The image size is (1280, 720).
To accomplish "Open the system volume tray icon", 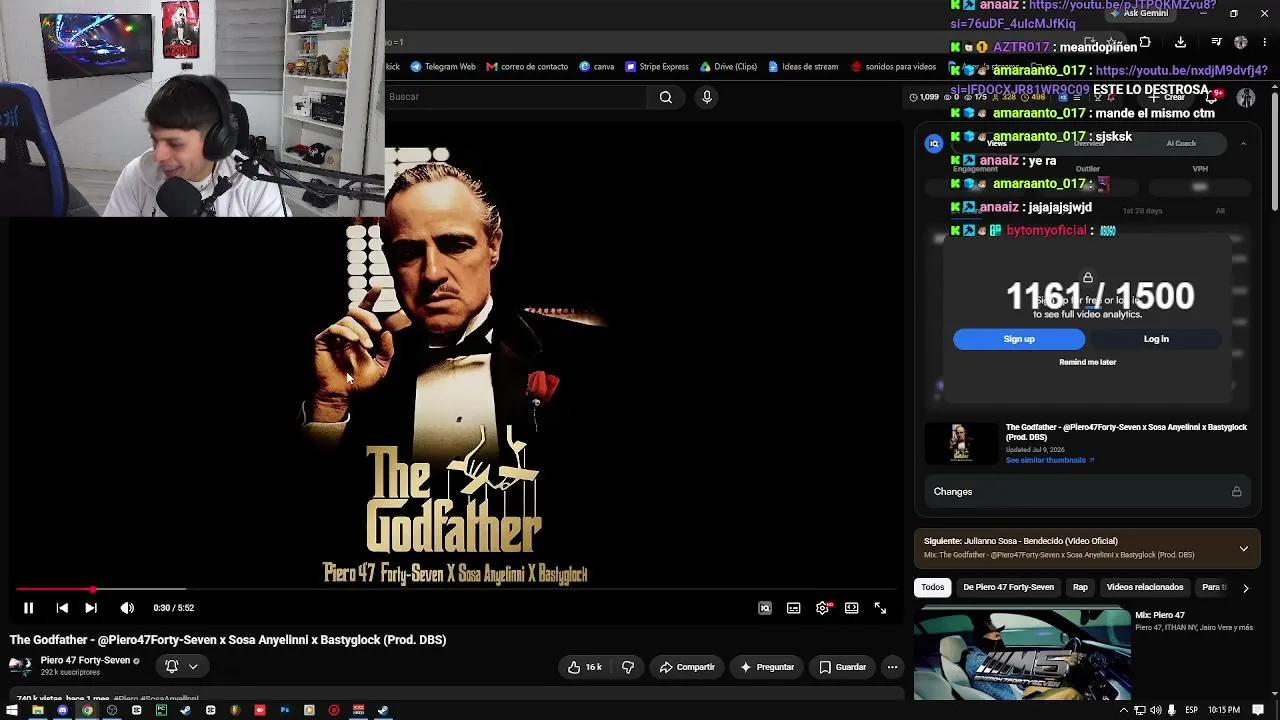I will (1156, 711).
